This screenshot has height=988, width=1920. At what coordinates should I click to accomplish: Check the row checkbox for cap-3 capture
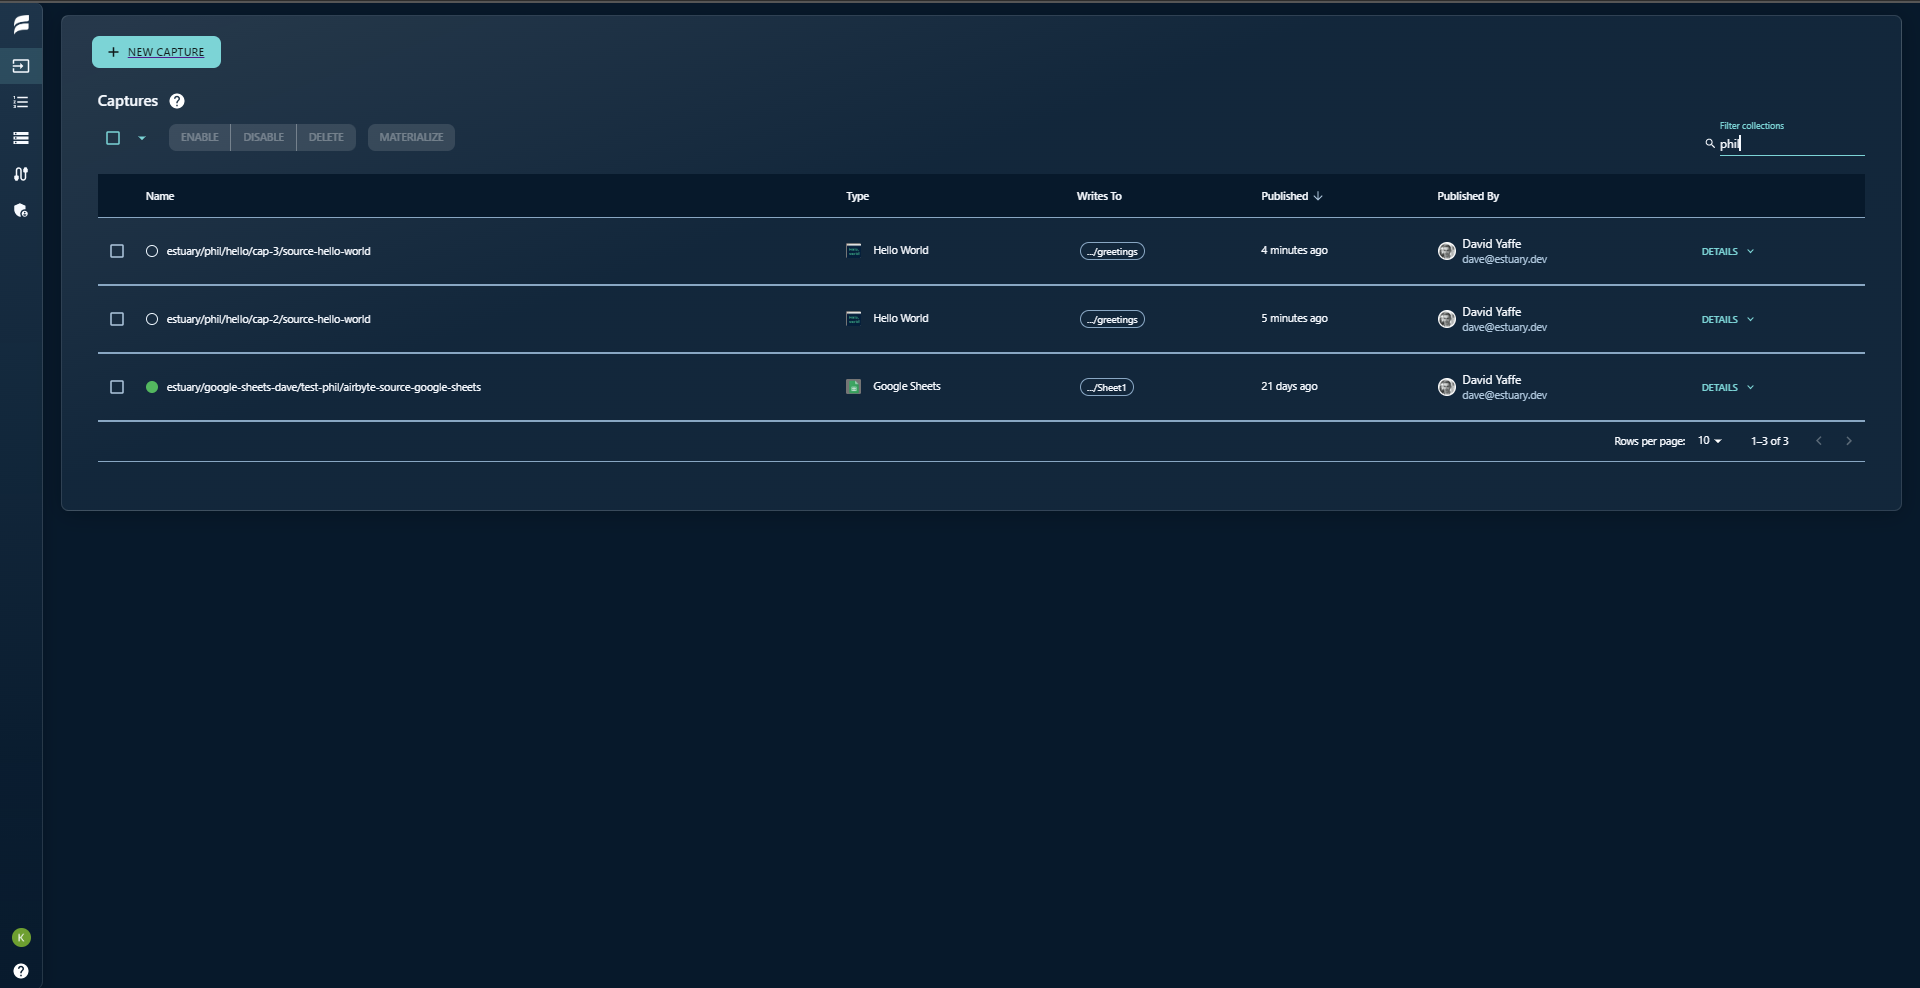tap(116, 251)
